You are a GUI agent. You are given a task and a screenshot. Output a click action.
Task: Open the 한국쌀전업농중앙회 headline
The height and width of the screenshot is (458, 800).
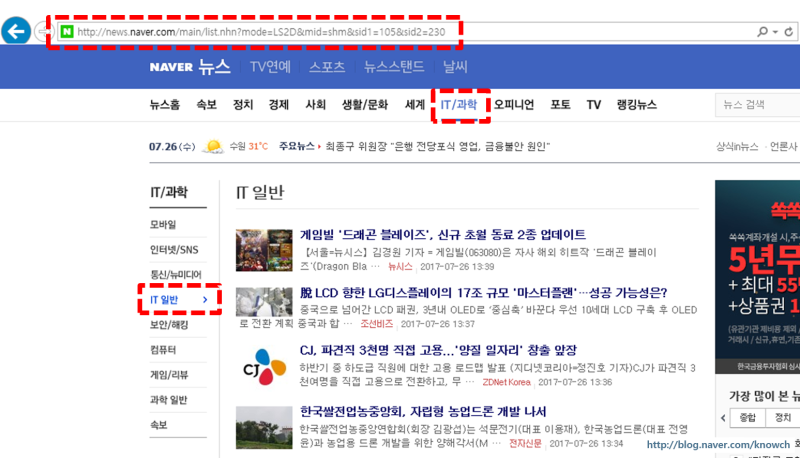click(x=423, y=411)
